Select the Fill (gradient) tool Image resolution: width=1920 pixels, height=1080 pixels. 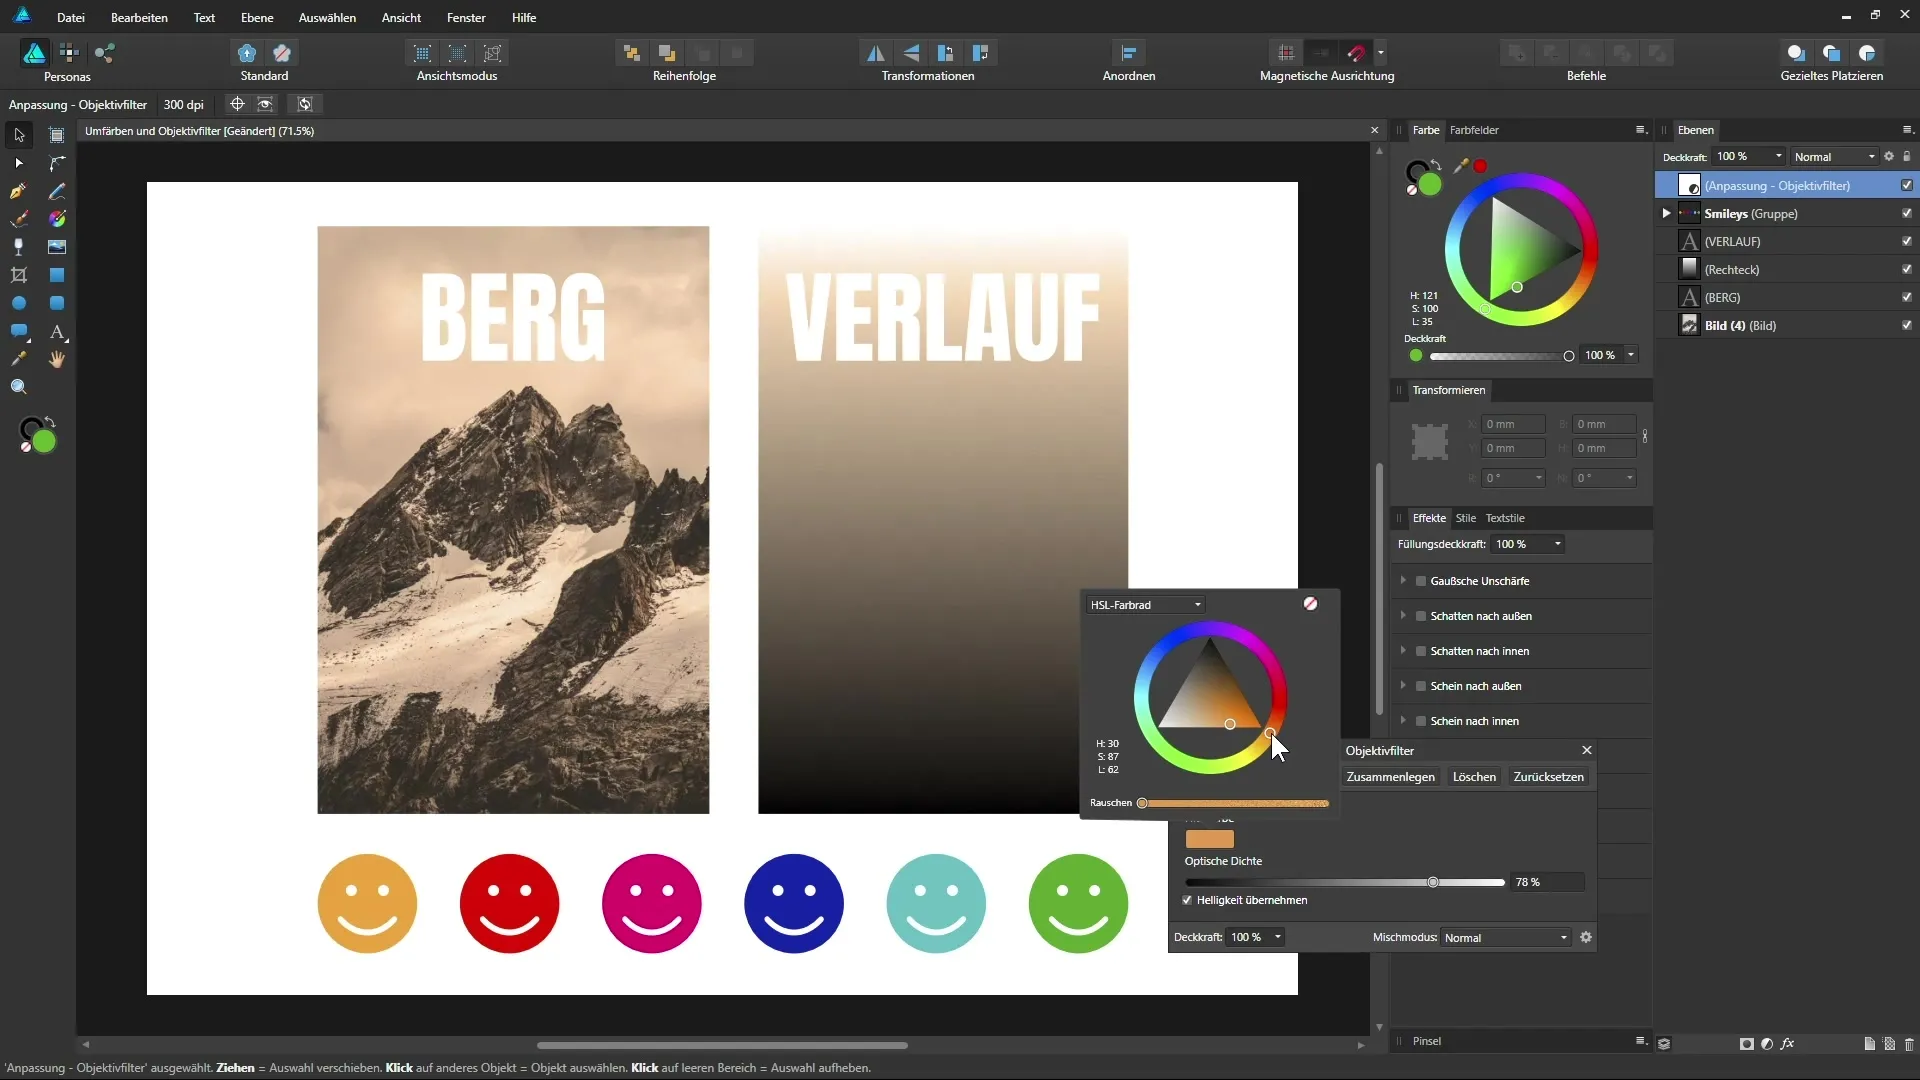[57, 219]
